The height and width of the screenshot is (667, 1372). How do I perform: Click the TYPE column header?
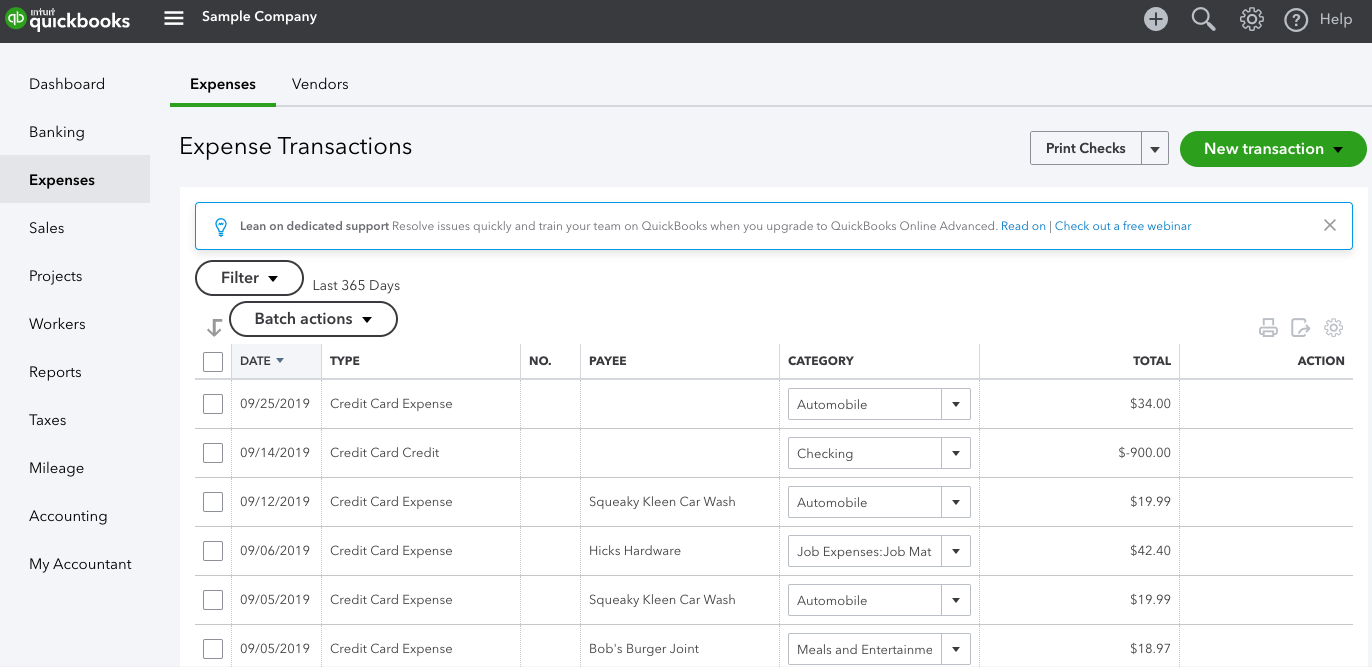click(345, 361)
